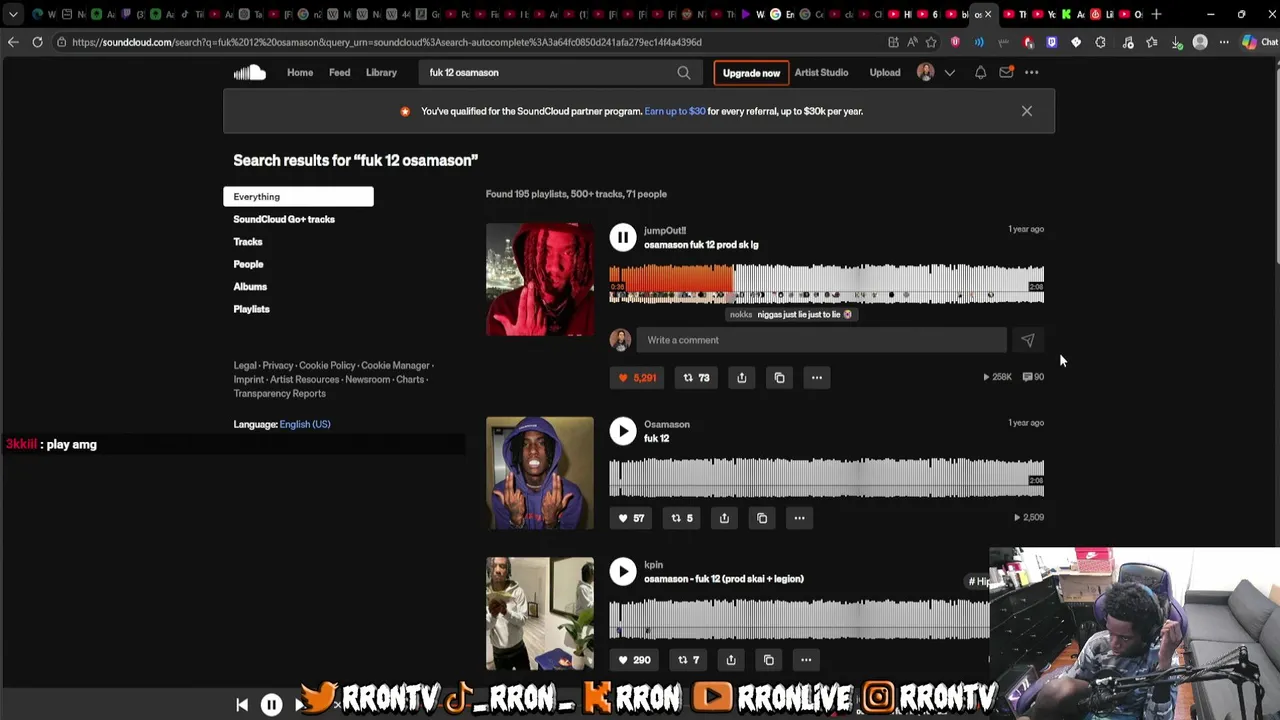Share the Osamason fuk 12 track
The image size is (1280, 720).
[x=724, y=518]
